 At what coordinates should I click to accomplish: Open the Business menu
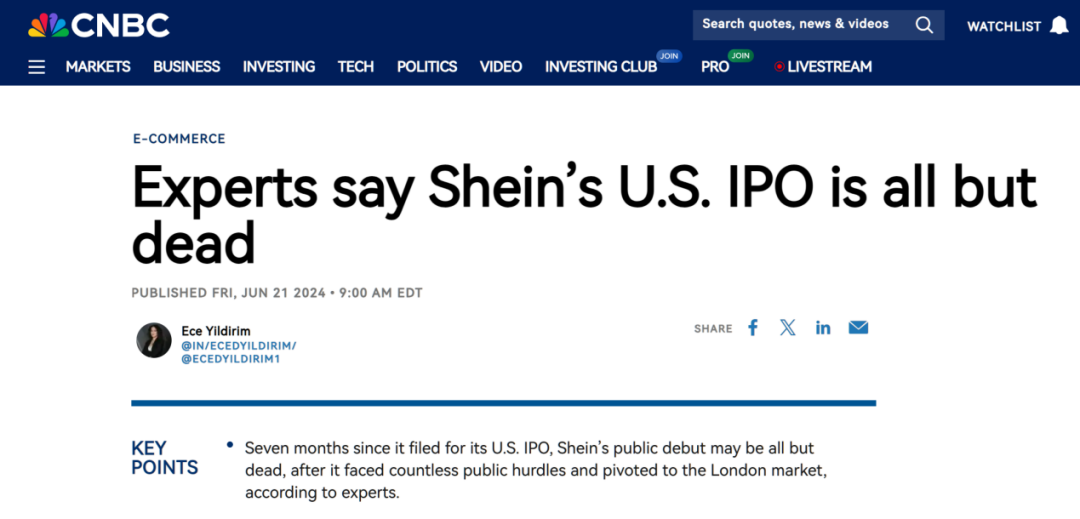click(186, 67)
